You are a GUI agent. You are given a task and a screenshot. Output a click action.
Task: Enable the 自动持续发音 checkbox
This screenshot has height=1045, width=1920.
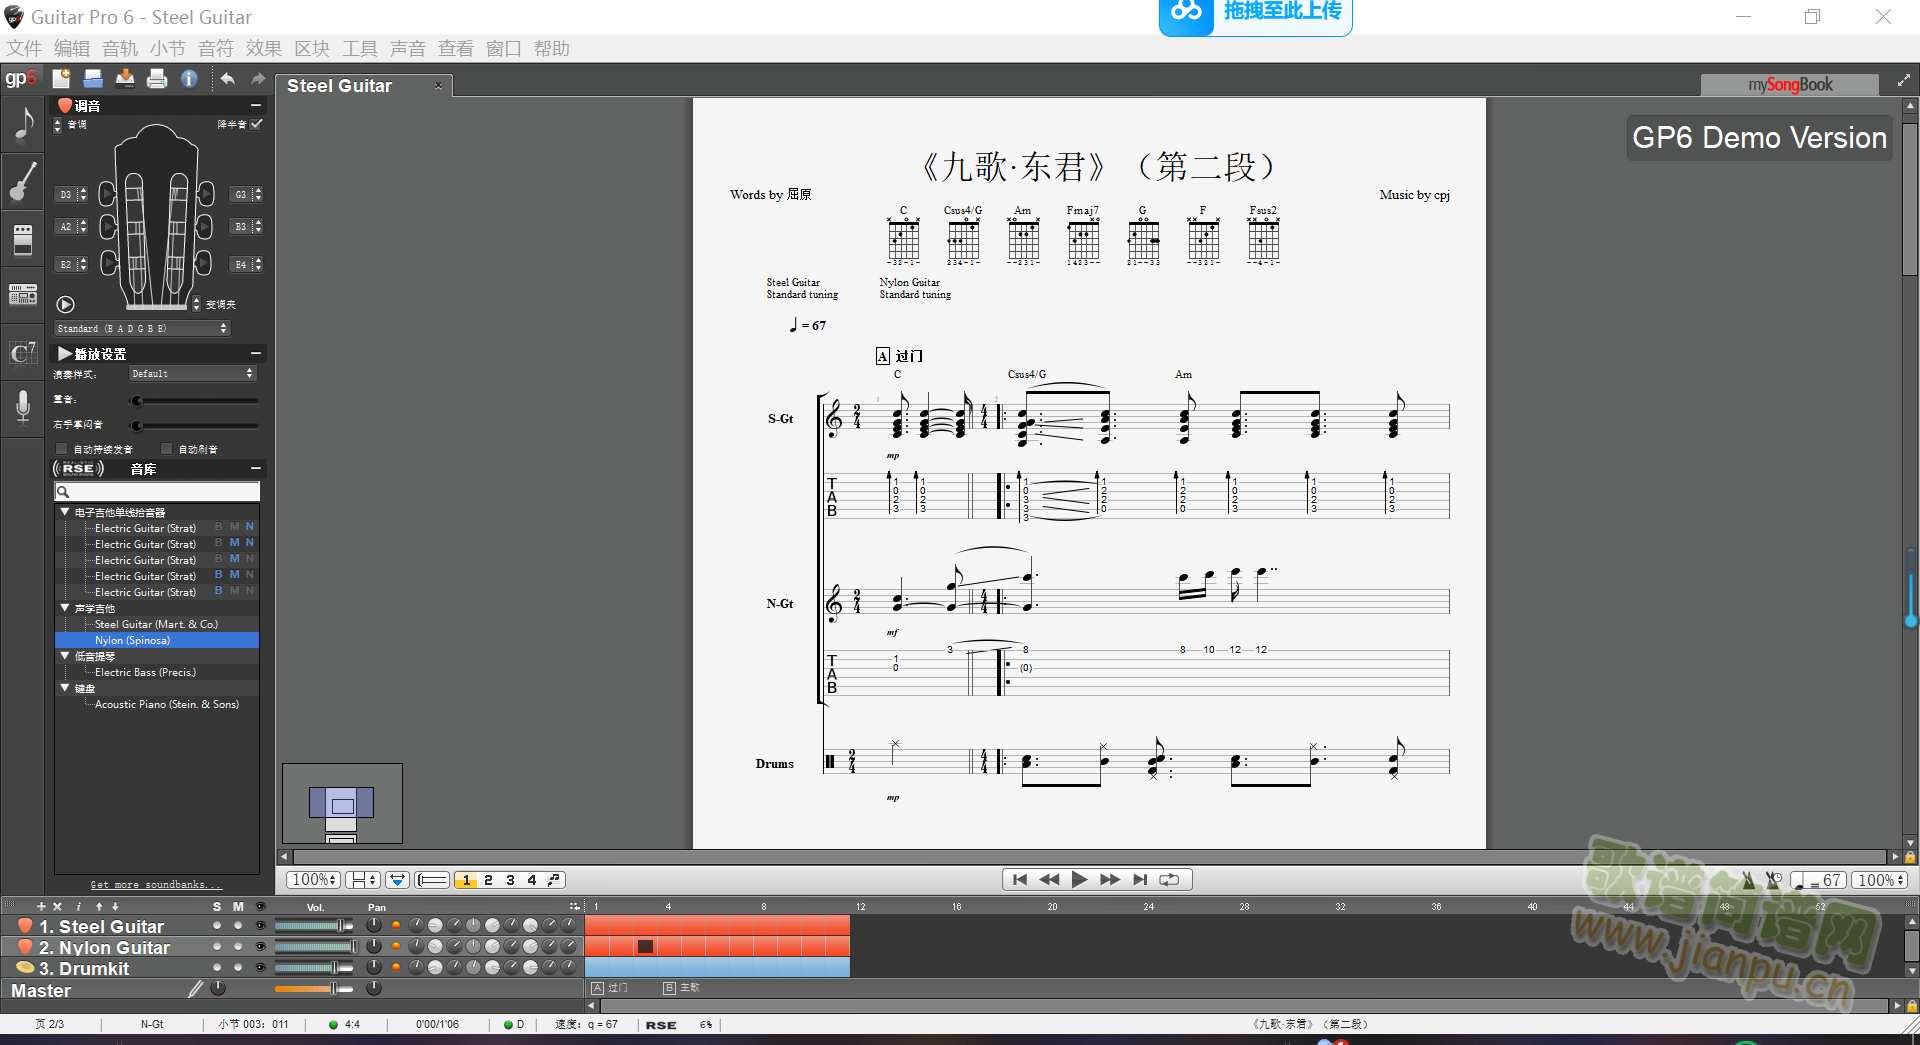[62, 449]
